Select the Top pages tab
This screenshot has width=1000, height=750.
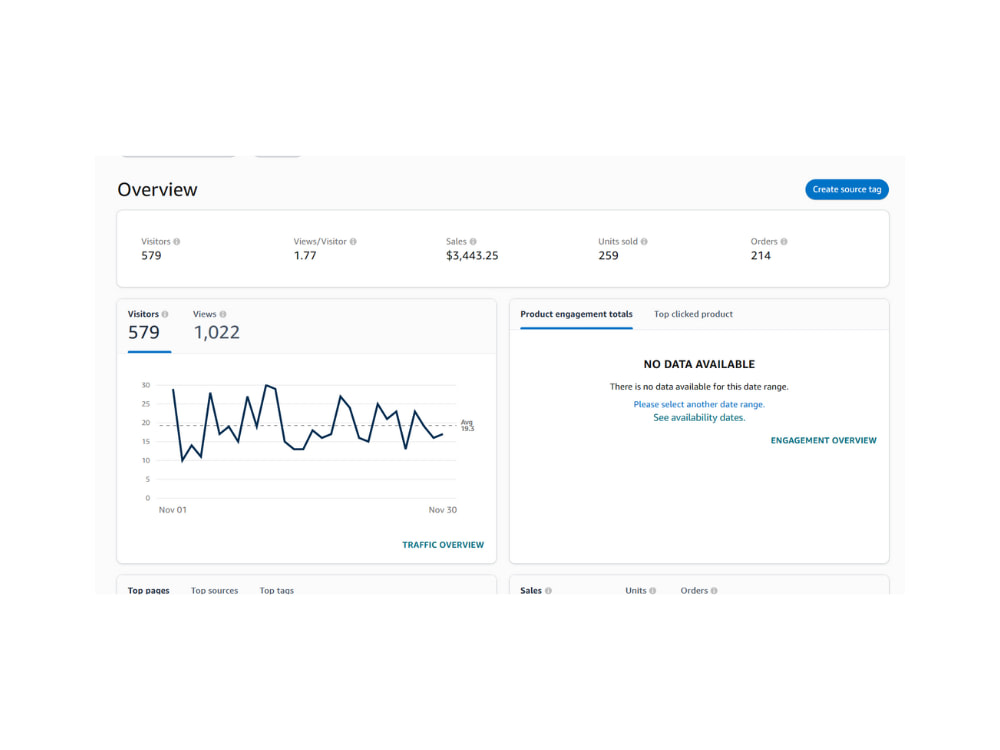coord(149,590)
